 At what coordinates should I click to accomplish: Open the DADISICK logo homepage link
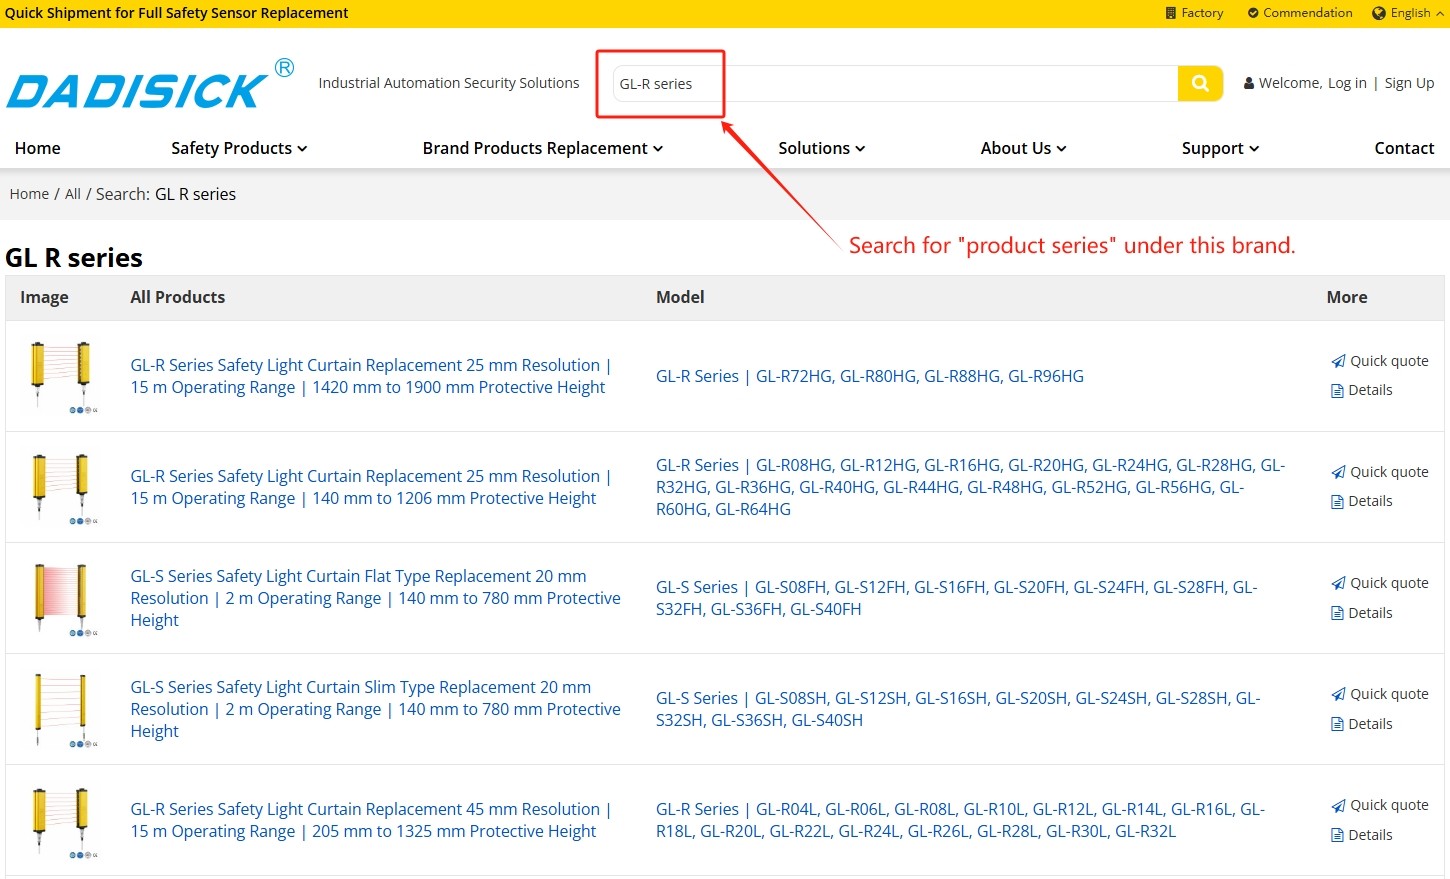point(150,84)
